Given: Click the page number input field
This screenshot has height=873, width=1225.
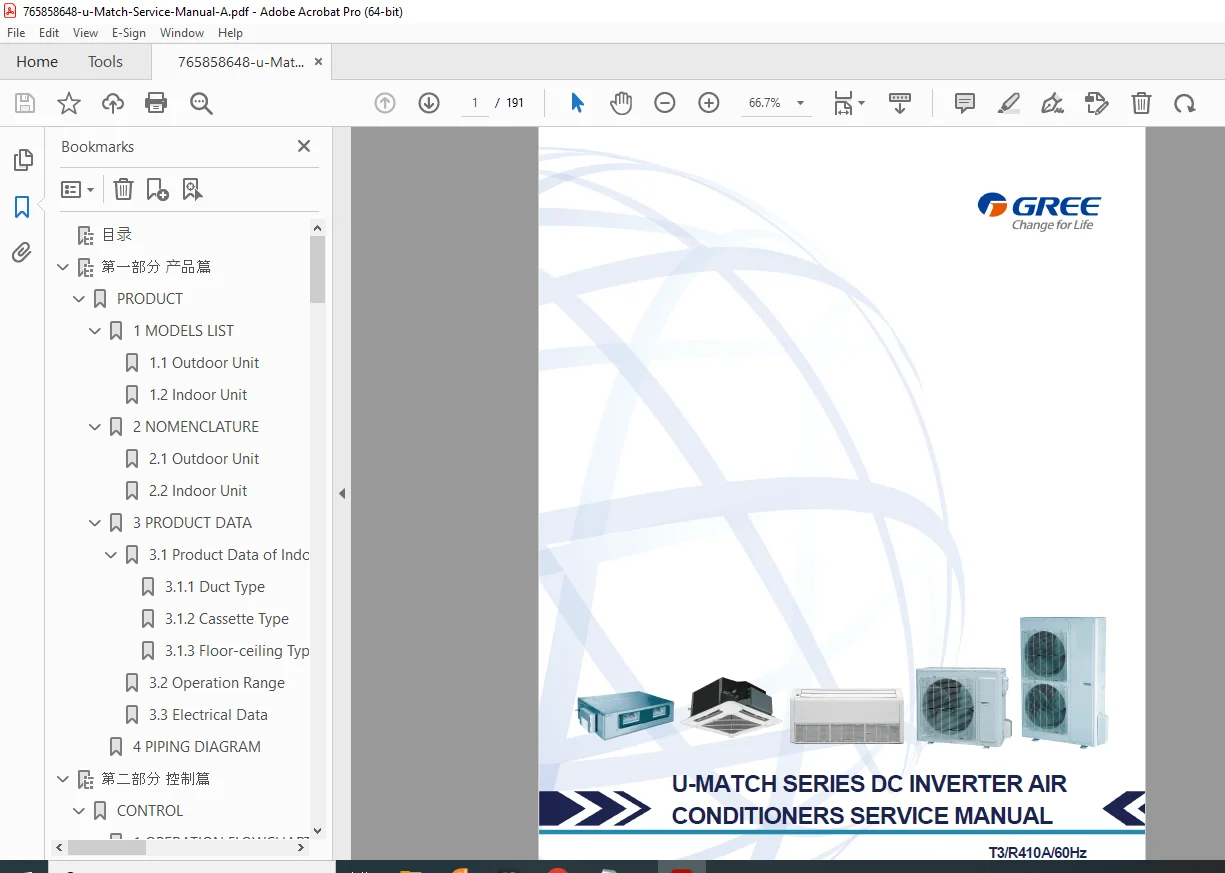Looking at the screenshot, I should pyautogui.click(x=474, y=103).
